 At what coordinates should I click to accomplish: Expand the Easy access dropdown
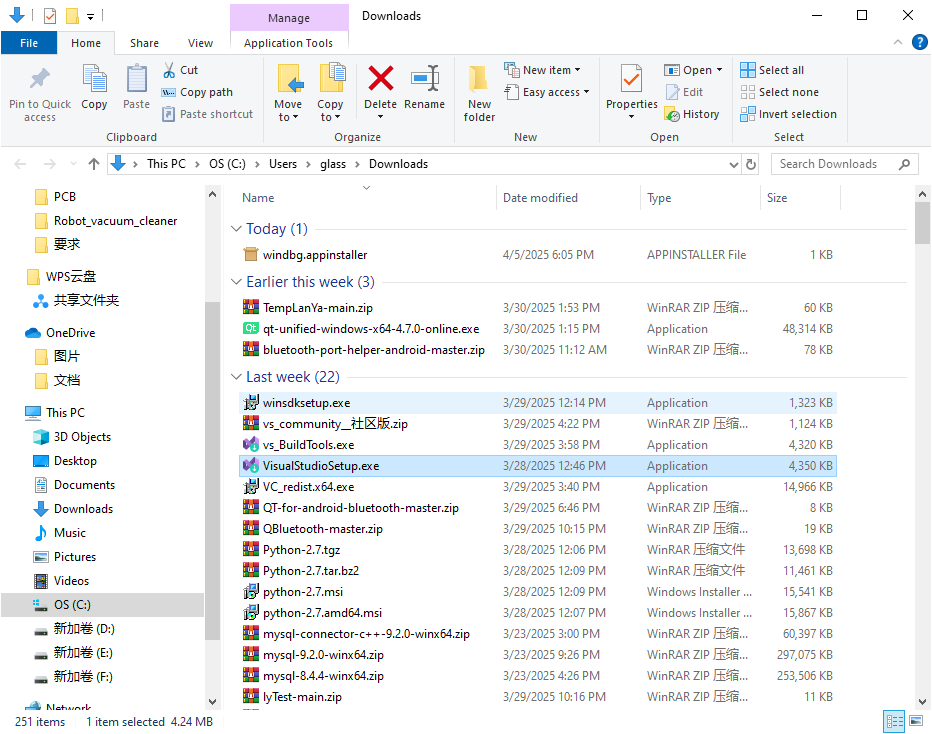[549, 92]
